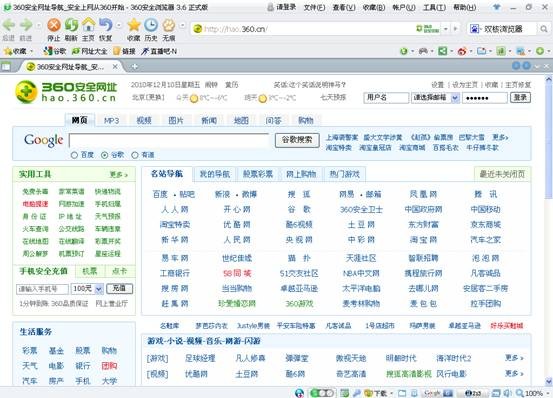This screenshot has height=398, width=553.
Task: Switch to the 热门游戏 navigation tab
Action: point(344,174)
